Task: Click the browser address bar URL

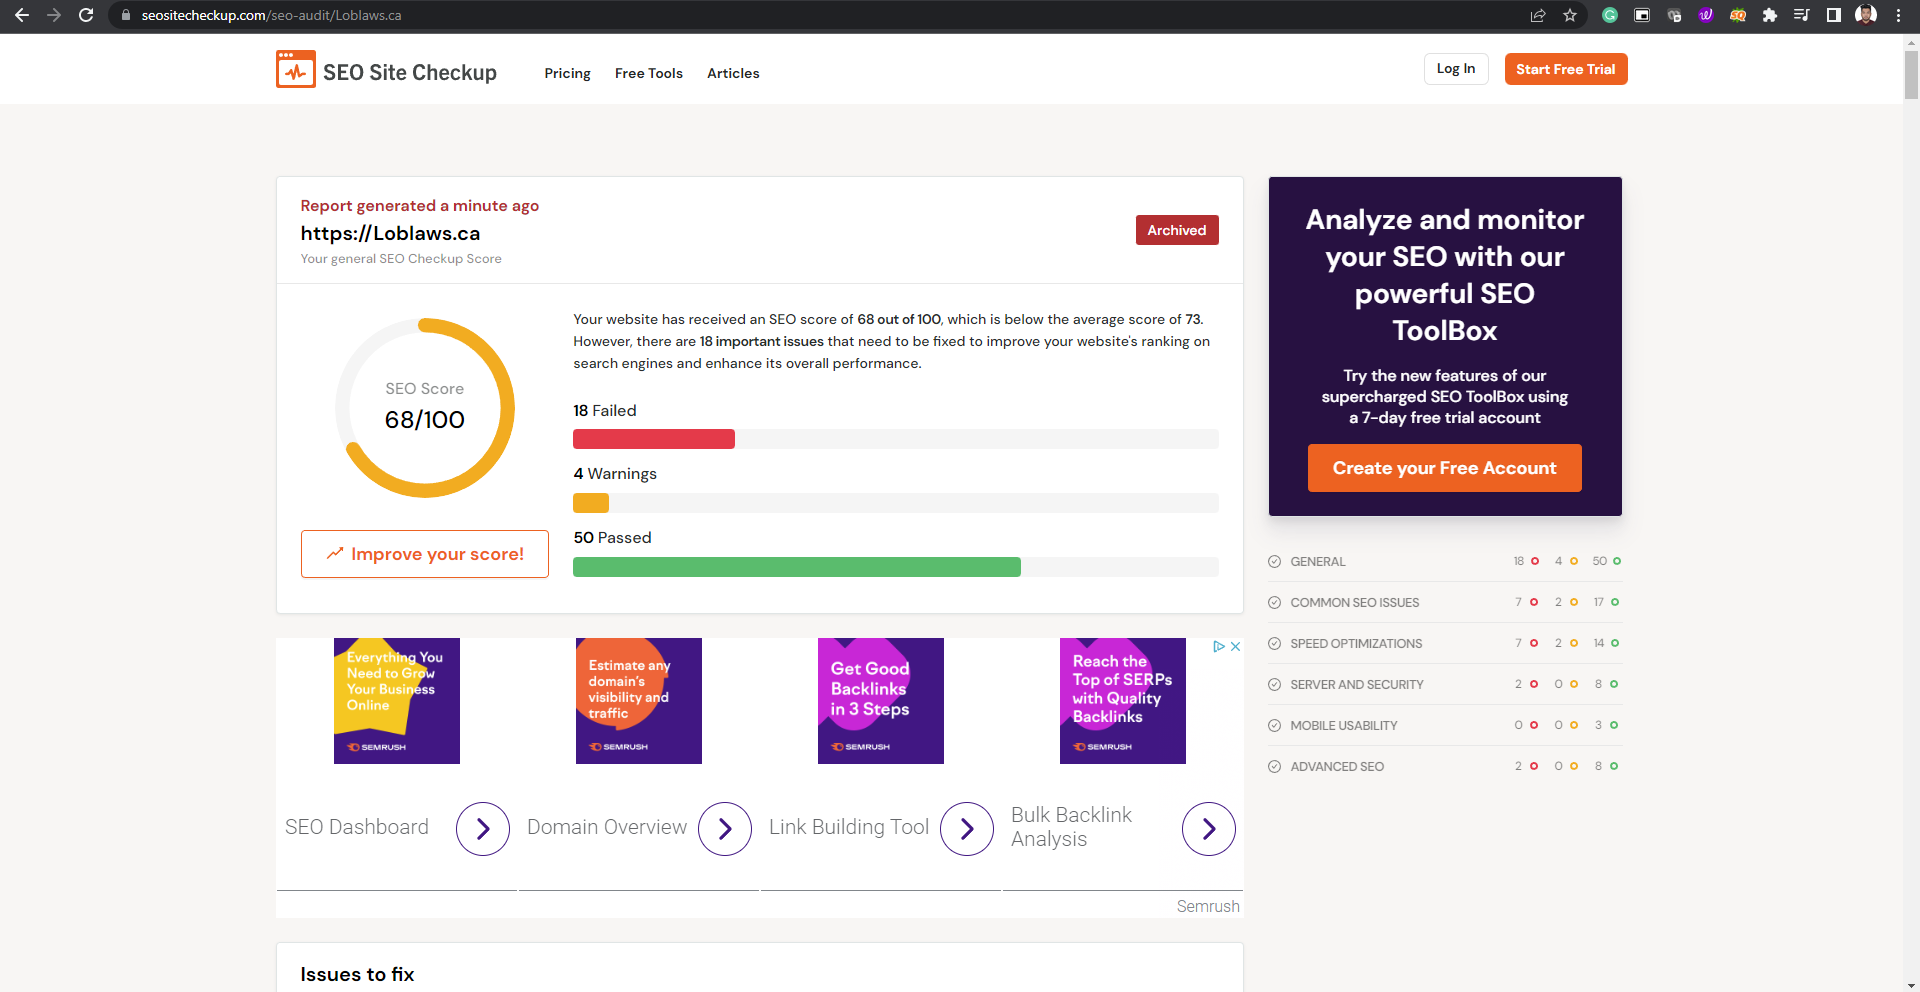Action: [x=271, y=15]
